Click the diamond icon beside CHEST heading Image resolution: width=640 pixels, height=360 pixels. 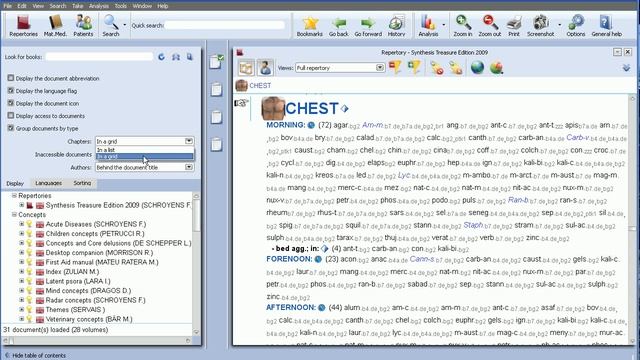pos(344,109)
